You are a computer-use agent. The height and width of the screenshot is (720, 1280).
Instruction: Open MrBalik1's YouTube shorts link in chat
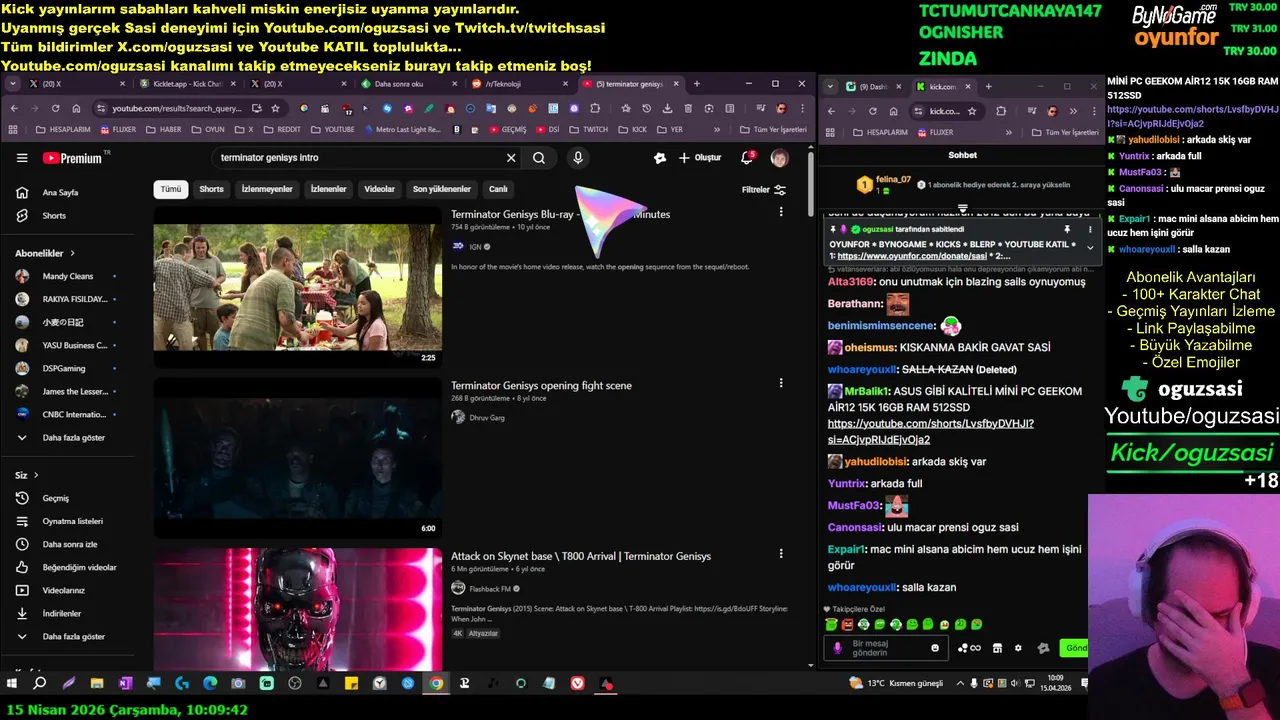[x=930, y=431]
